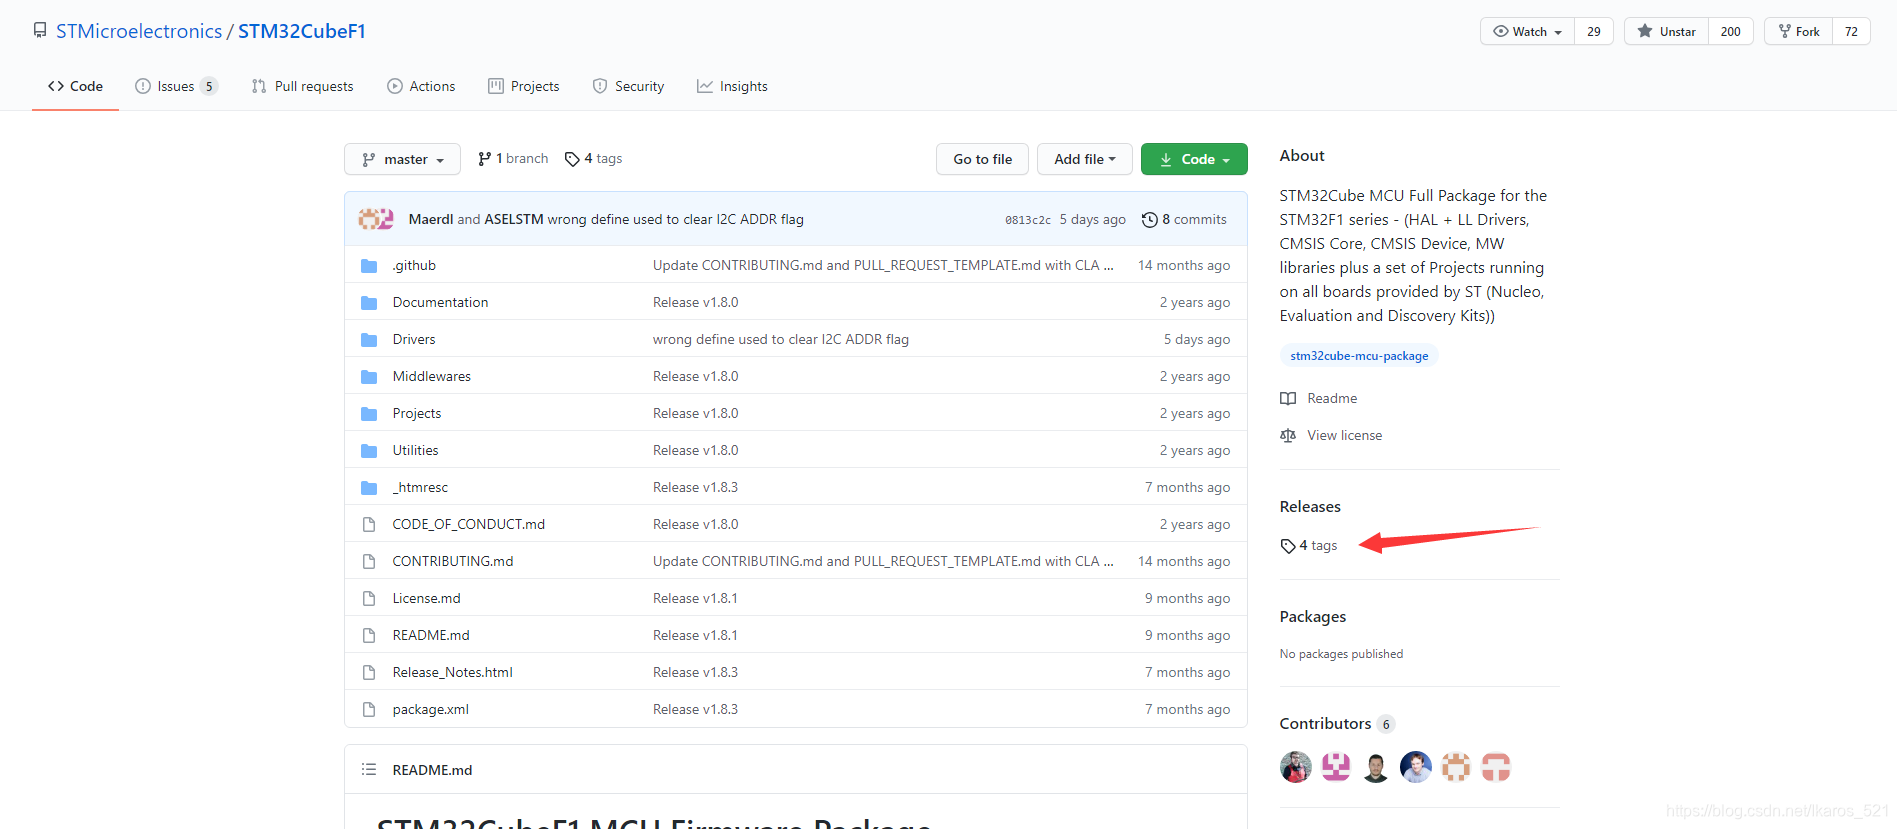Open the README.md table of contents icon

(x=369, y=769)
